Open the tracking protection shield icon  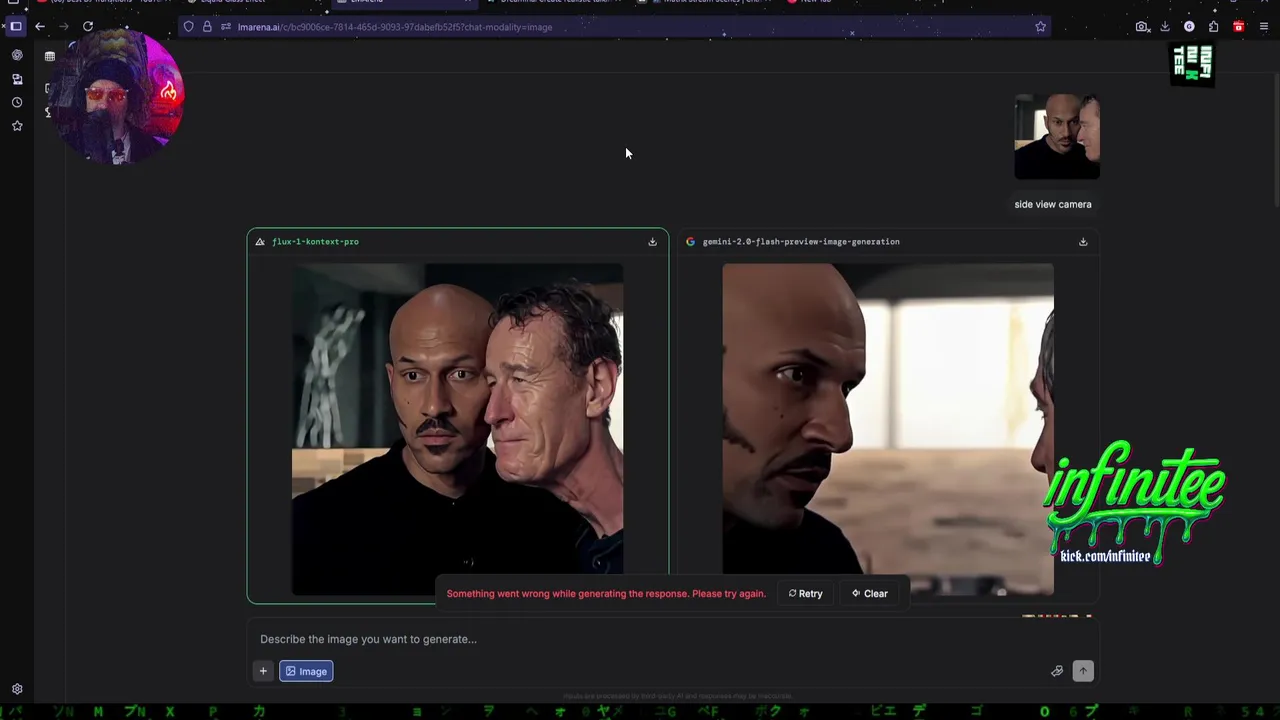[x=189, y=27]
